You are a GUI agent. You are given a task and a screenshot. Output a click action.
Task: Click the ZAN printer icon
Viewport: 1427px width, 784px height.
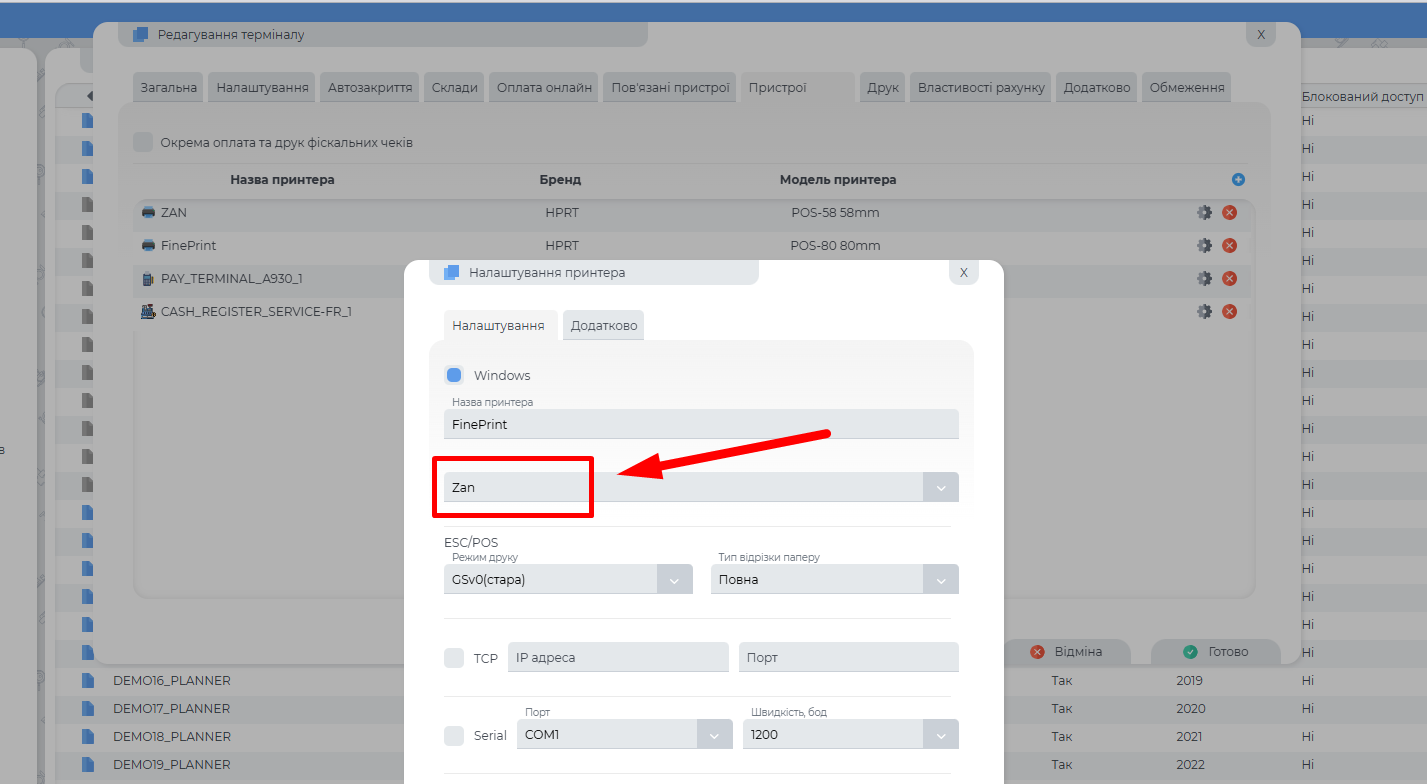(148, 213)
